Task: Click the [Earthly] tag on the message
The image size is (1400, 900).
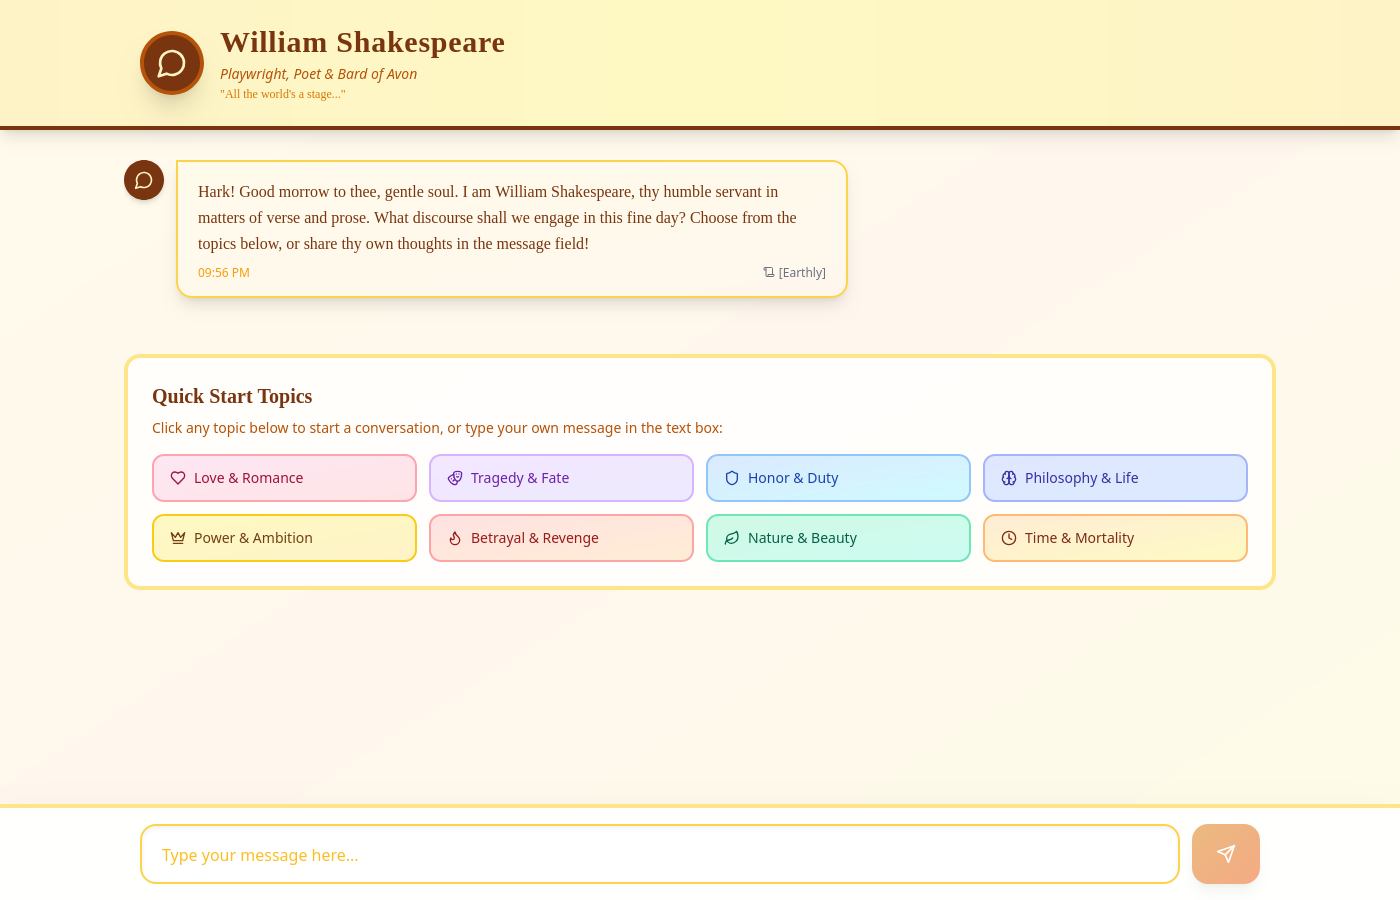Action: (x=802, y=273)
